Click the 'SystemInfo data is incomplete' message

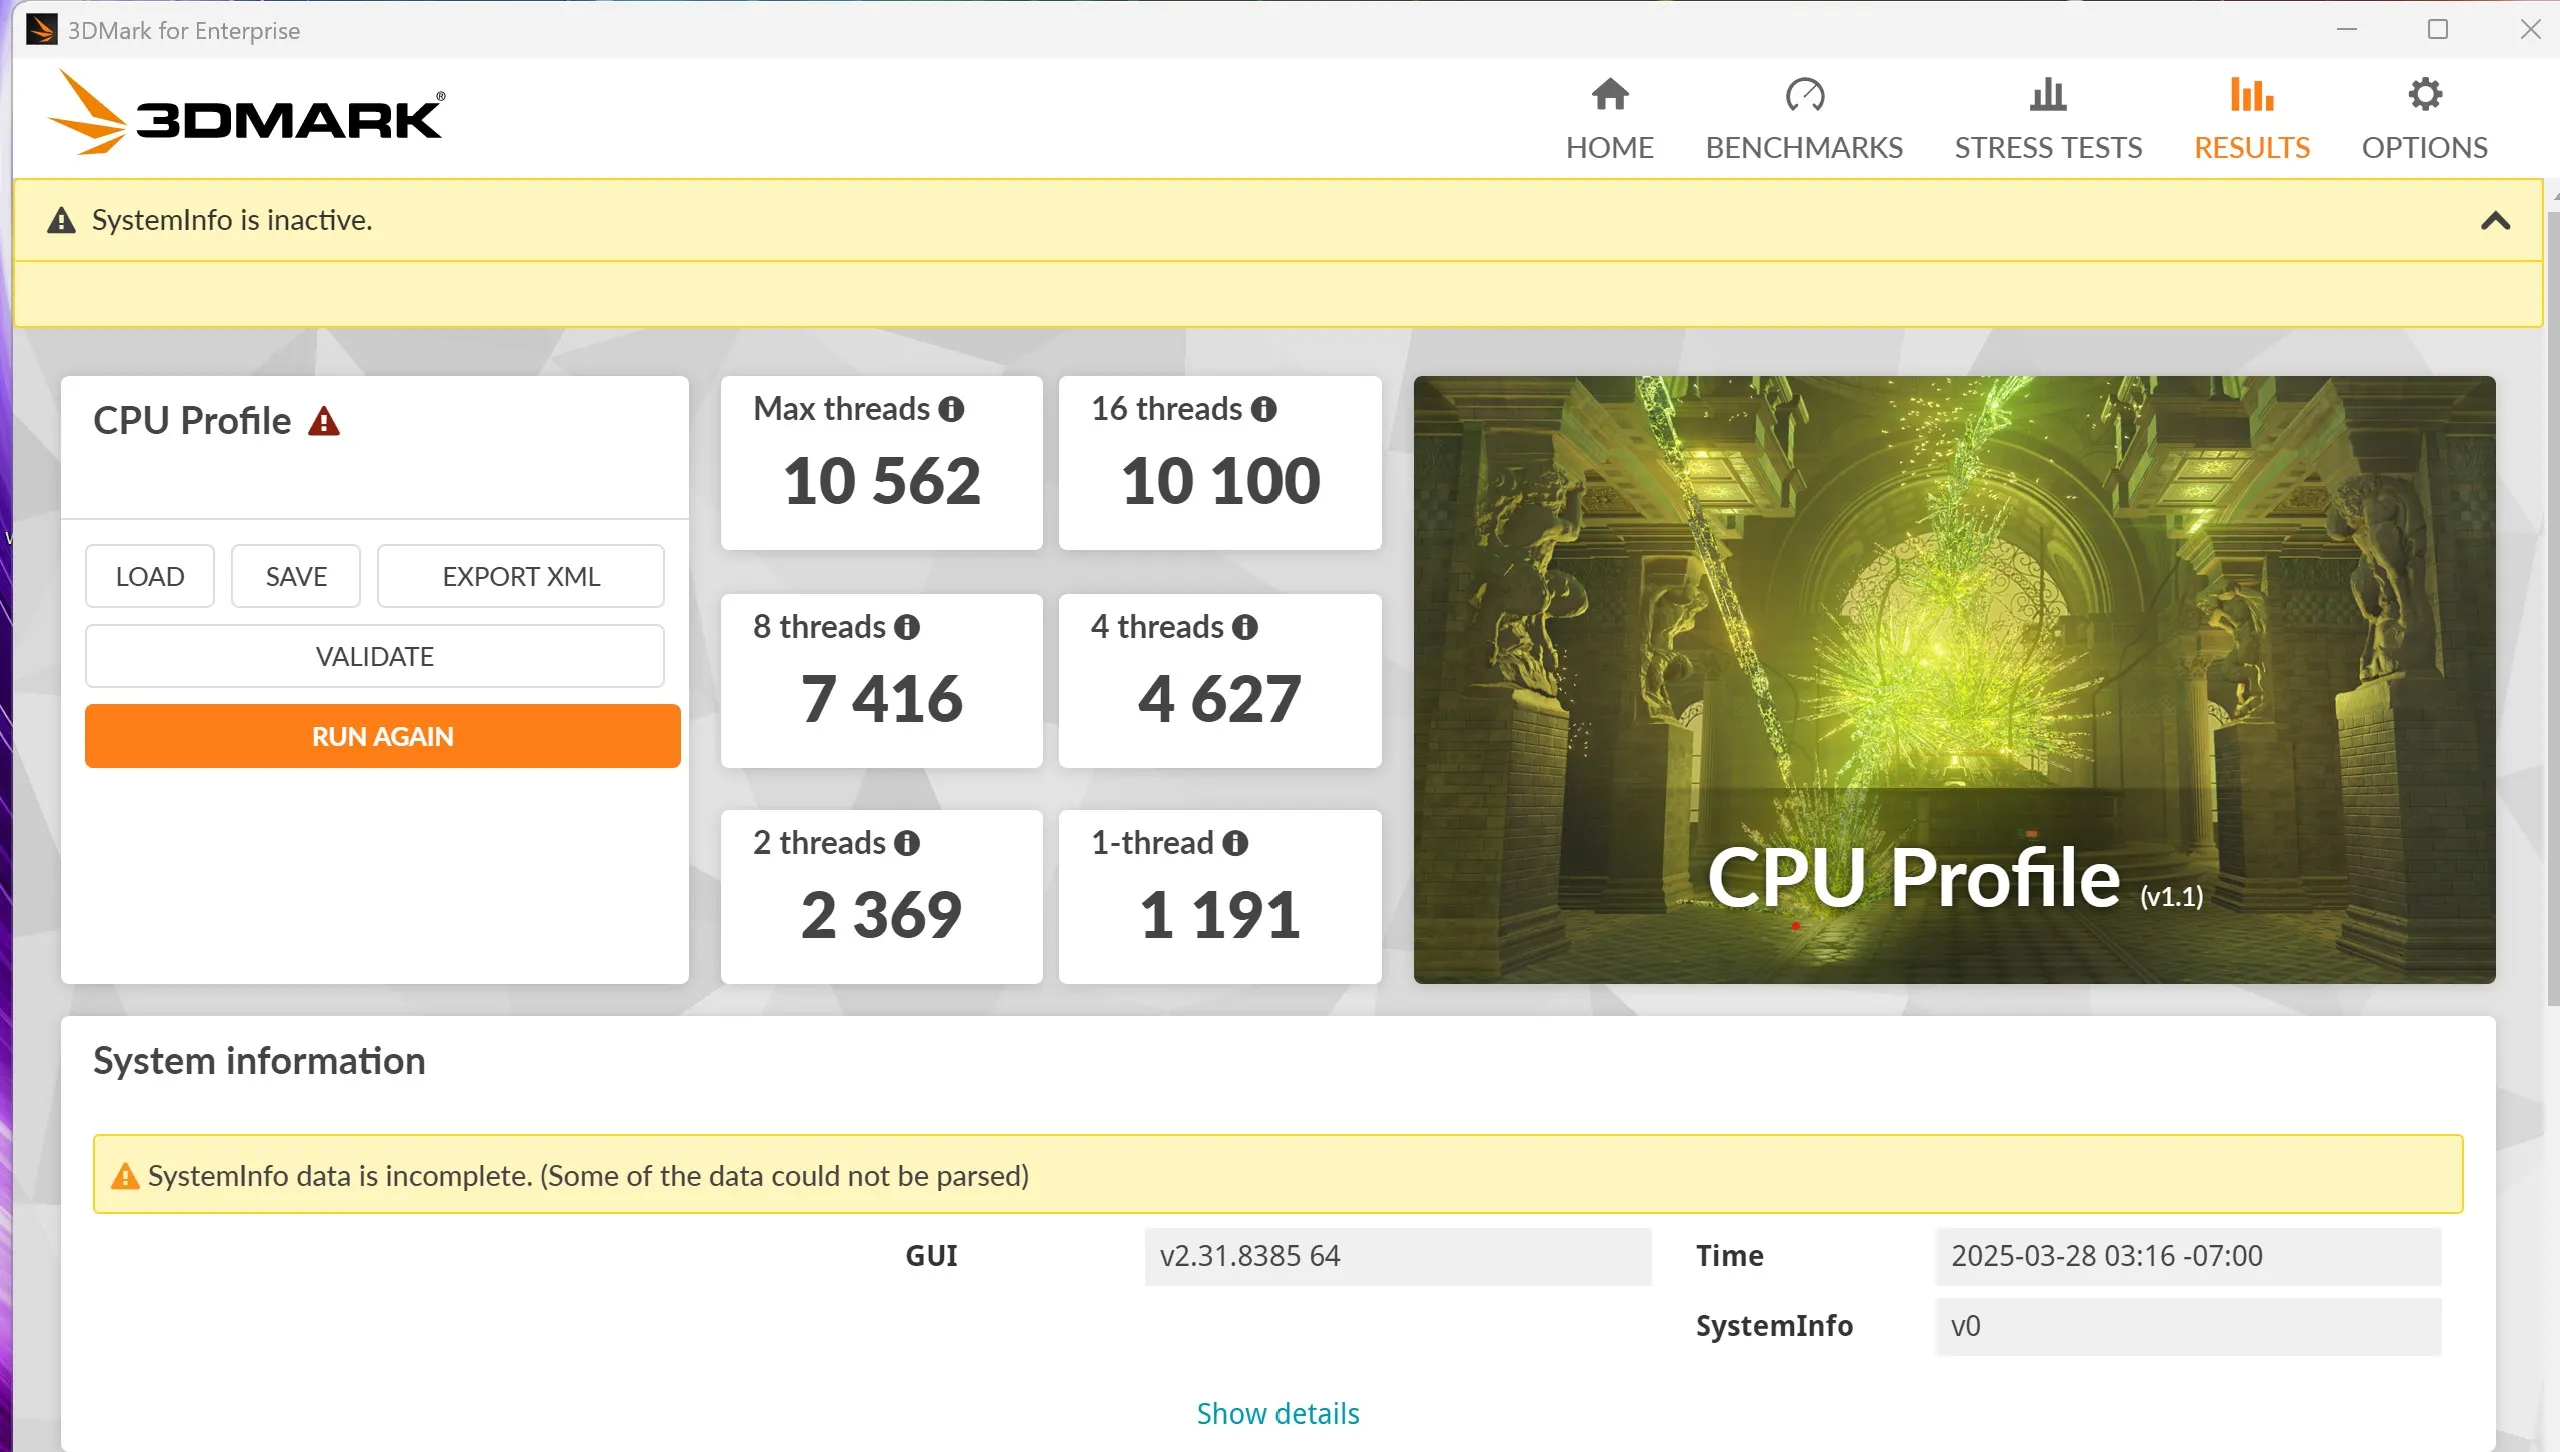588,1176
